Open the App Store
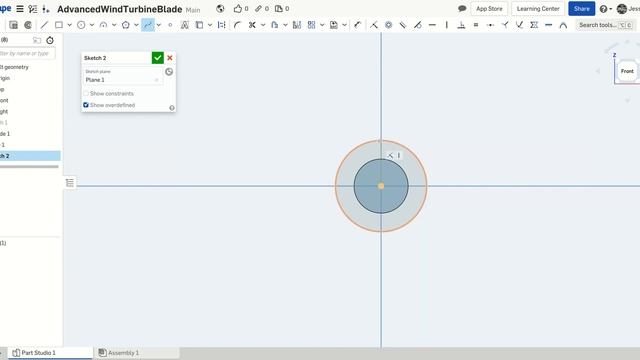Screen dimensions: 640x360 tap(489, 9)
